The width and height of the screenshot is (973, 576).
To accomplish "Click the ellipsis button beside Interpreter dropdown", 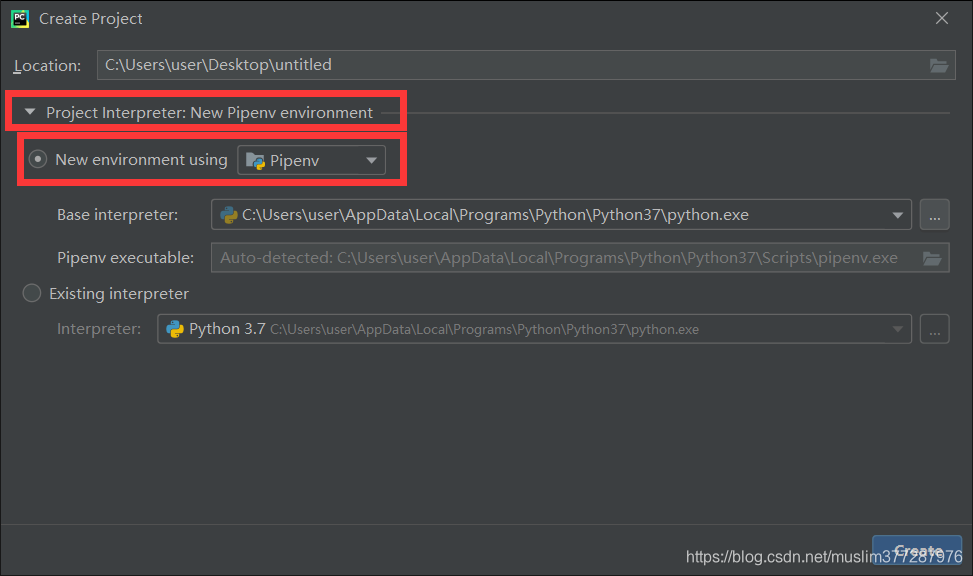I will pyautogui.click(x=935, y=329).
